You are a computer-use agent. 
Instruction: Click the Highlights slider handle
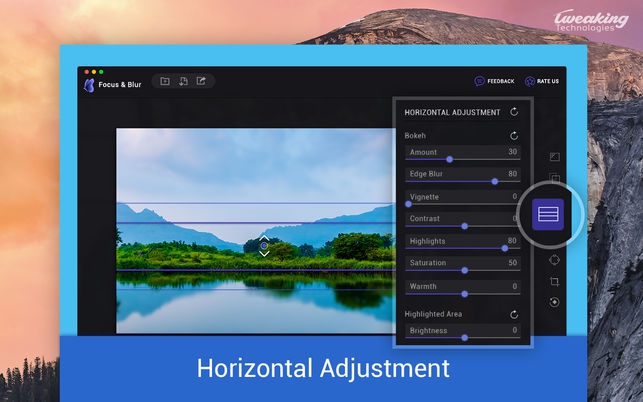(x=505, y=248)
